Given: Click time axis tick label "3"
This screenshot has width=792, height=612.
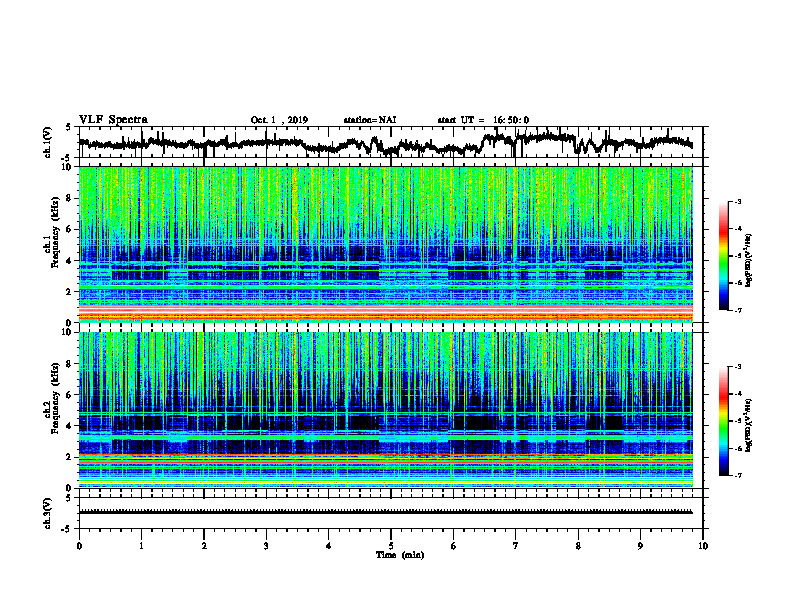Looking at the screenshot, I should 266,546.
